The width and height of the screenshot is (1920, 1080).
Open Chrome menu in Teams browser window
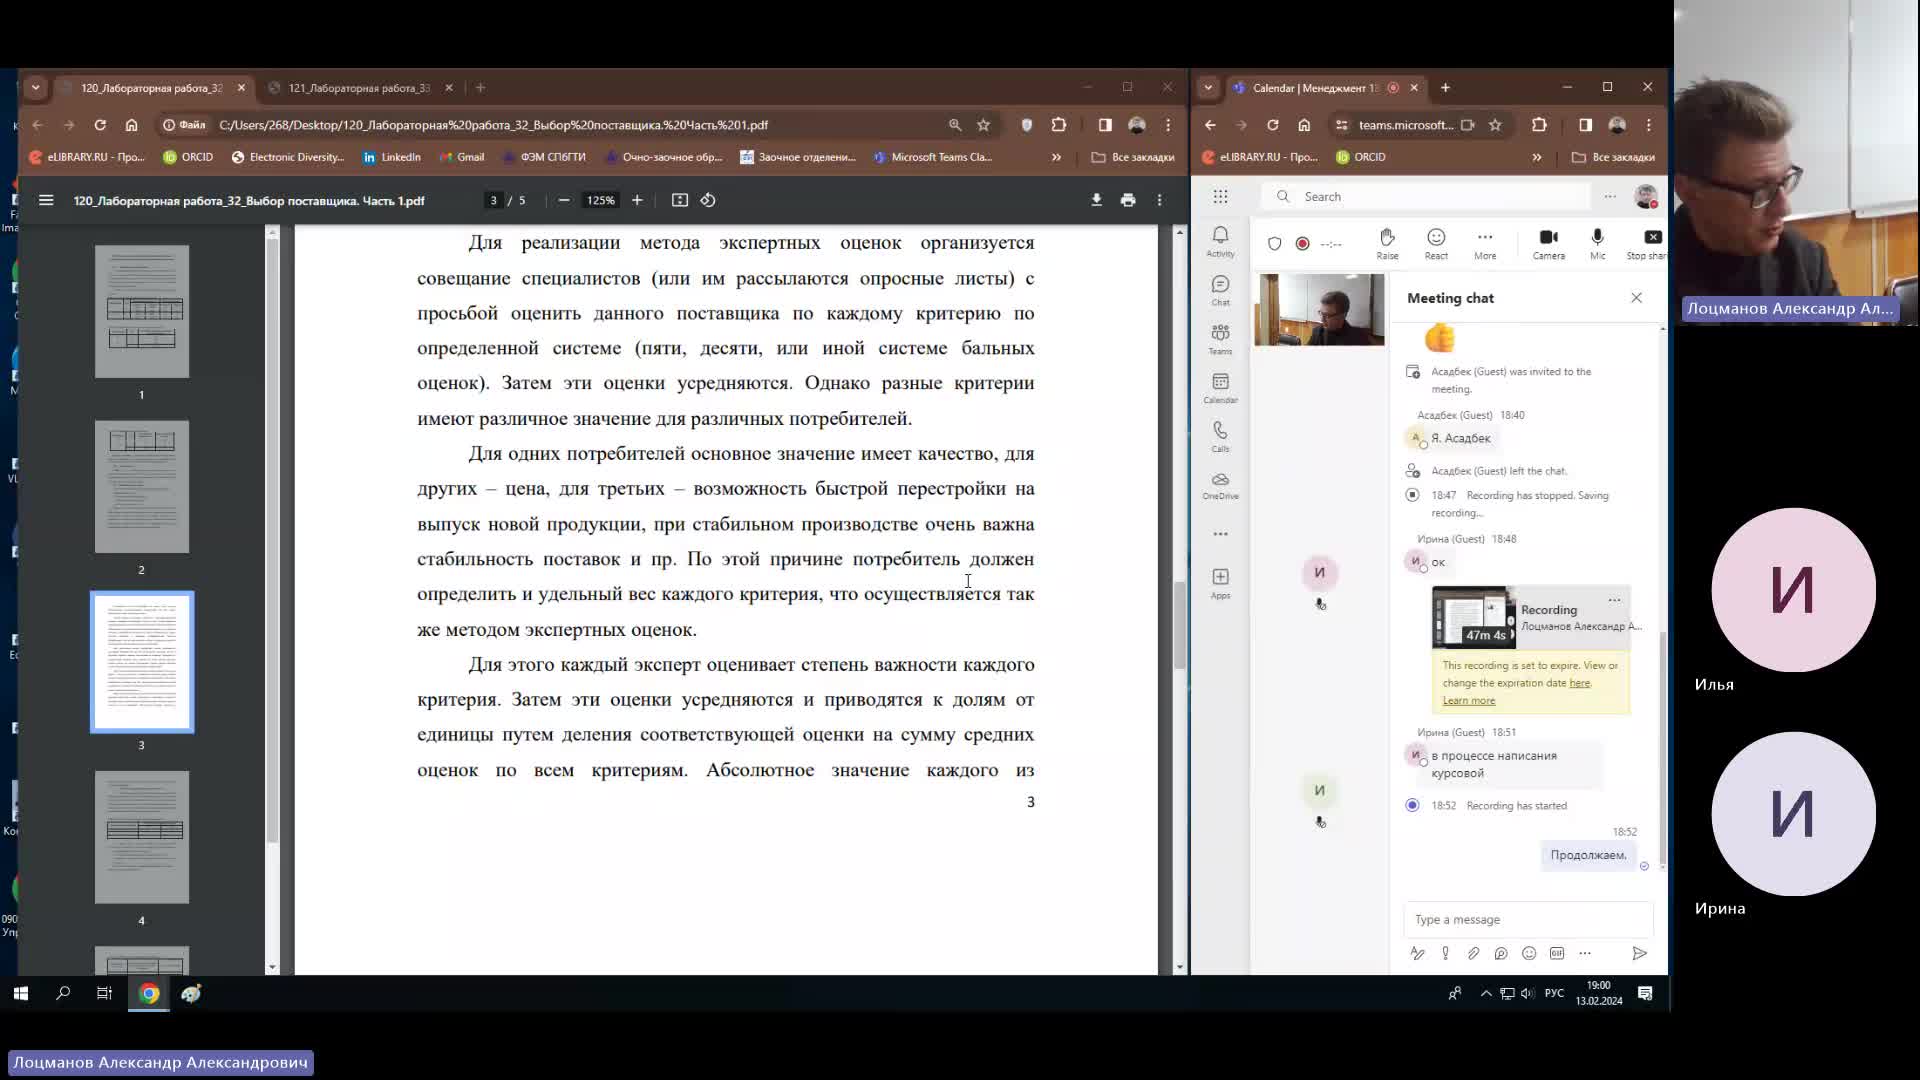pos(1649,125)
